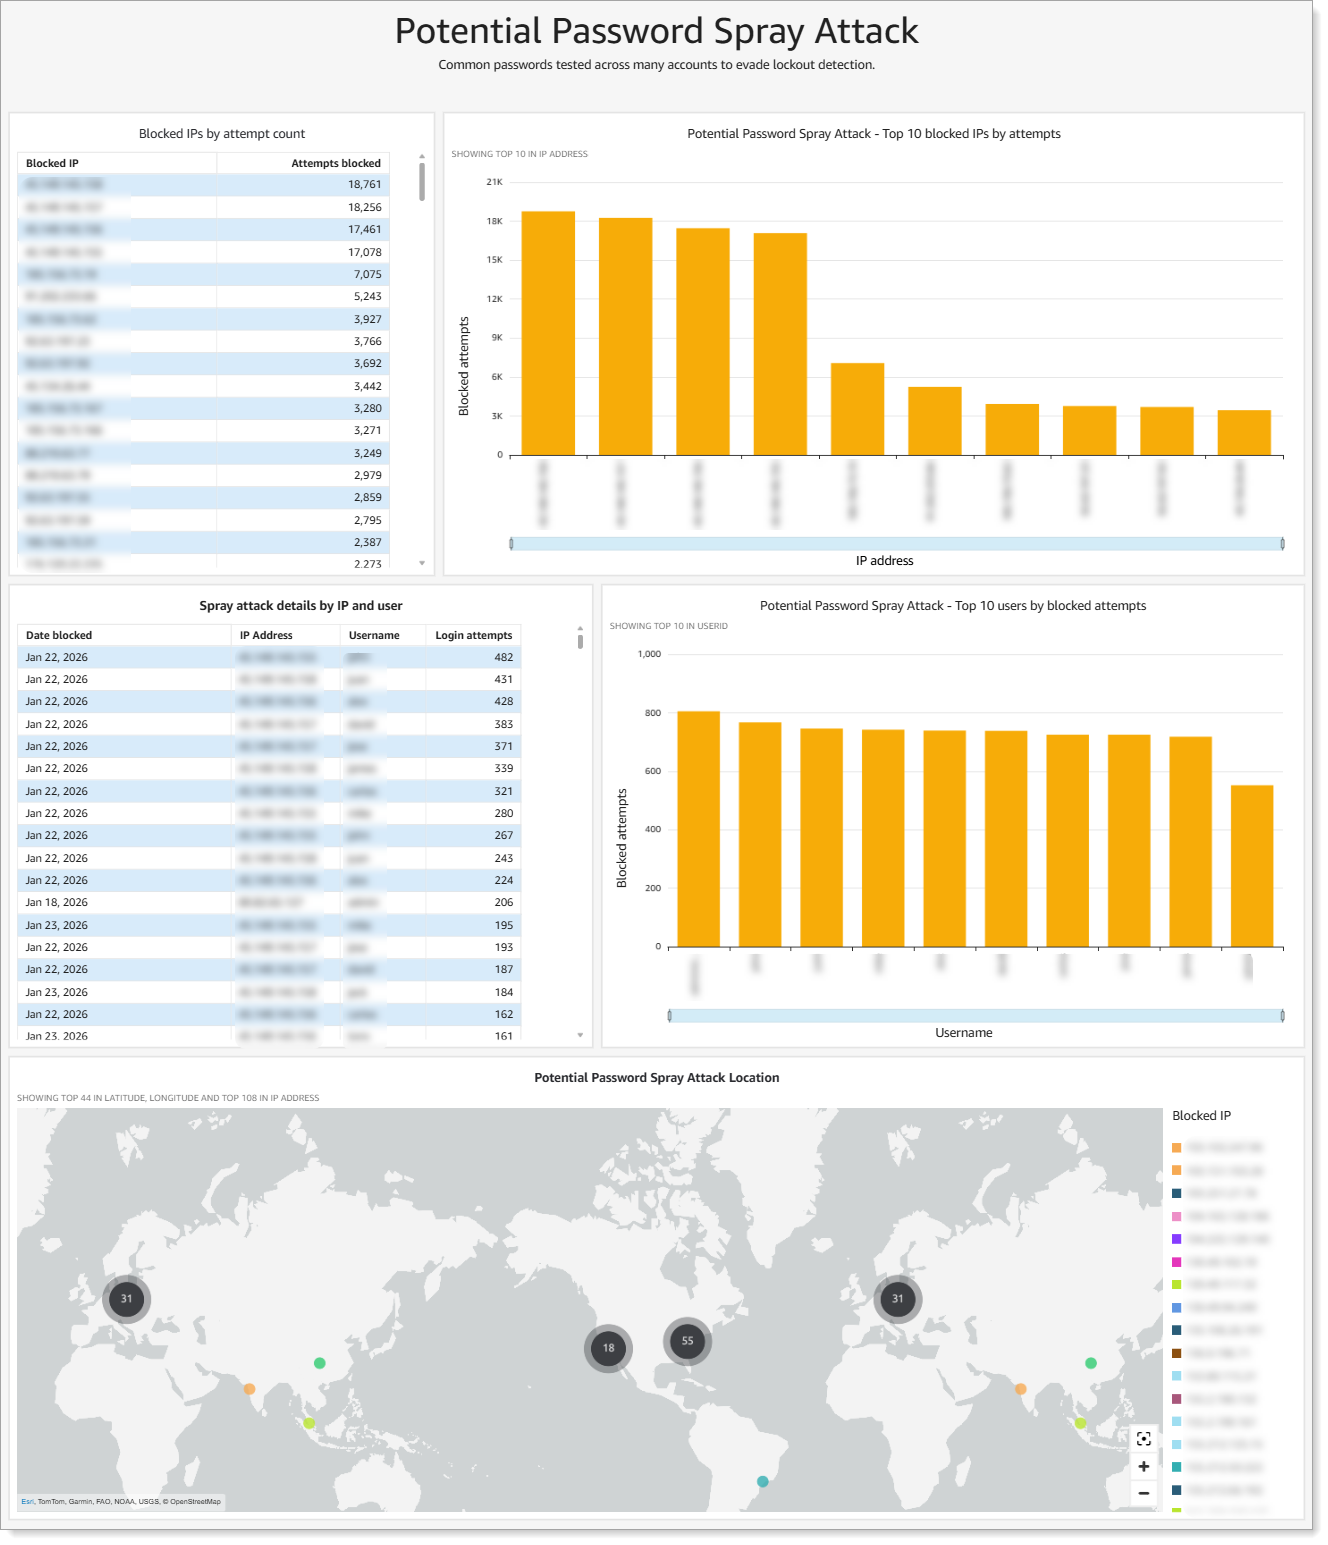Click the up arrow on Blocked IPs table scrollbar
The image size is (1328, 1545).
tap(420, 156)
